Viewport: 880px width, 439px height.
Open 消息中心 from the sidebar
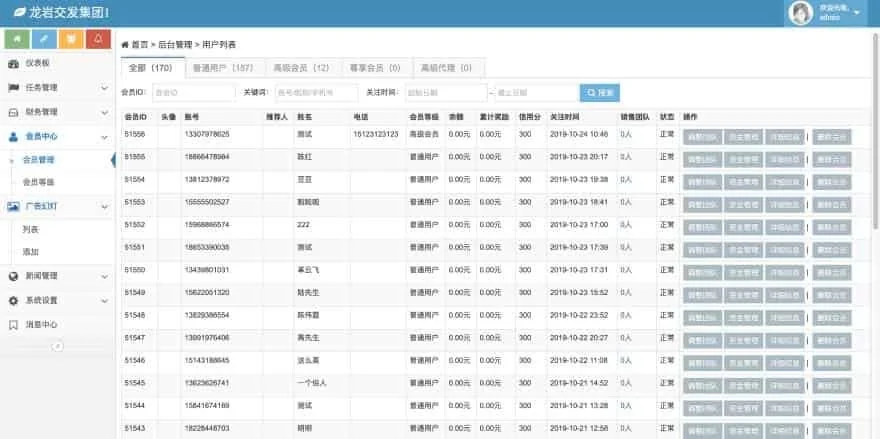[41, 325]
